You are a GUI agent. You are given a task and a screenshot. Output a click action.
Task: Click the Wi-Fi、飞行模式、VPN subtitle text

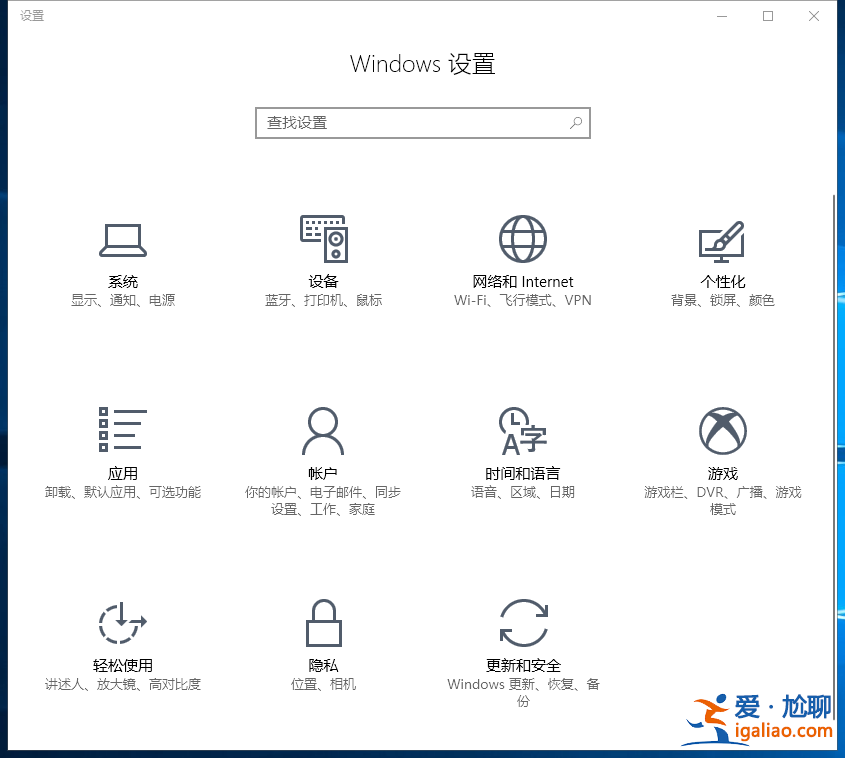click(x=522, y=299)
